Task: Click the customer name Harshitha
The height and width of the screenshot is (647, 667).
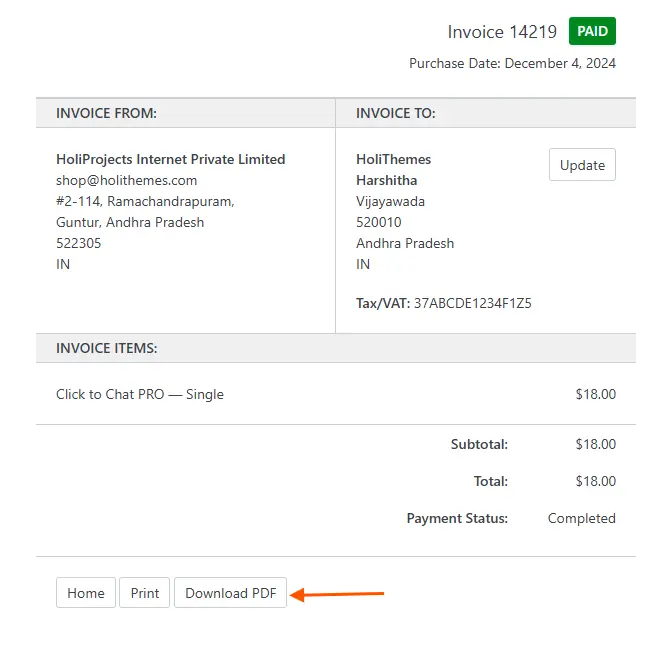Action: [x=386, y=180]
